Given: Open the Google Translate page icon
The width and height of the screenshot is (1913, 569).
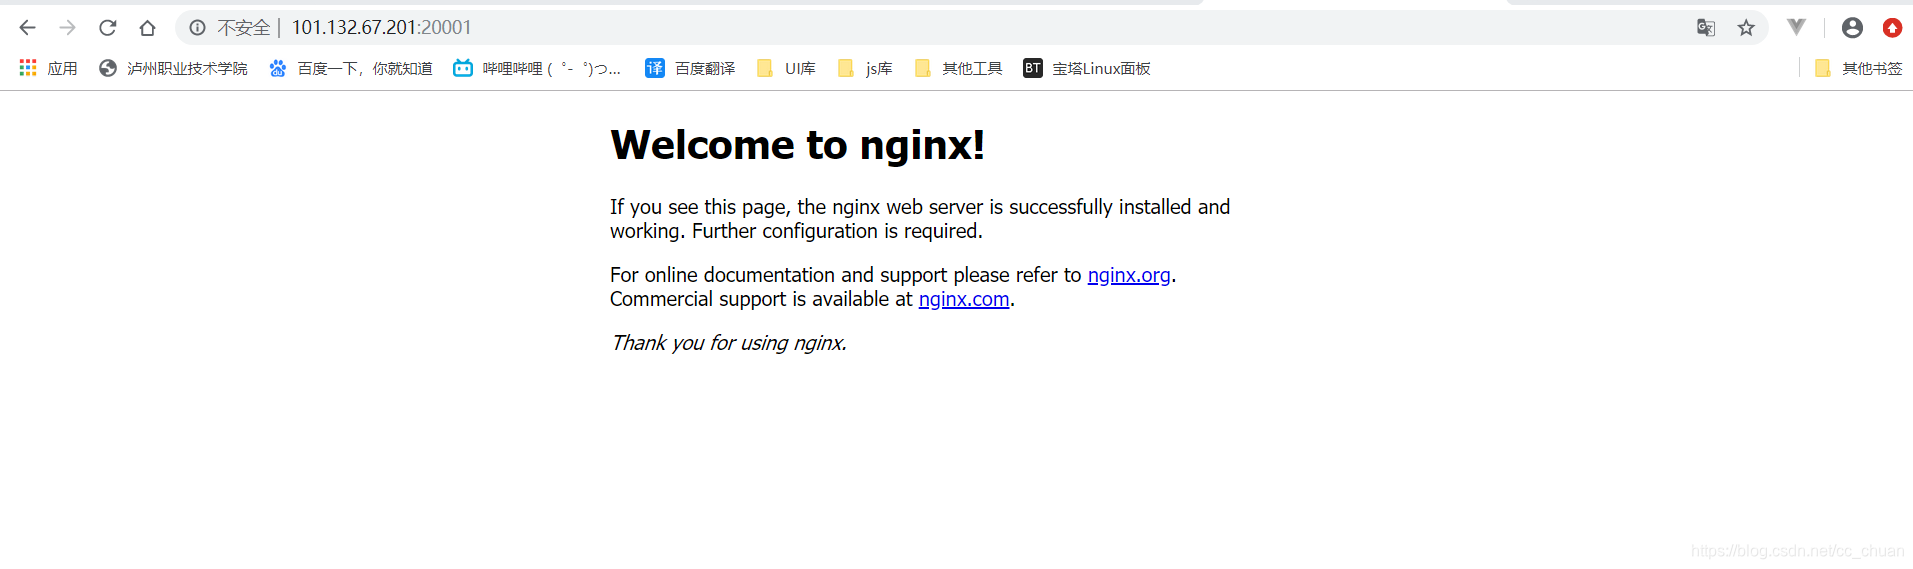Looking at the screenshot, I should click(1706, 28).
